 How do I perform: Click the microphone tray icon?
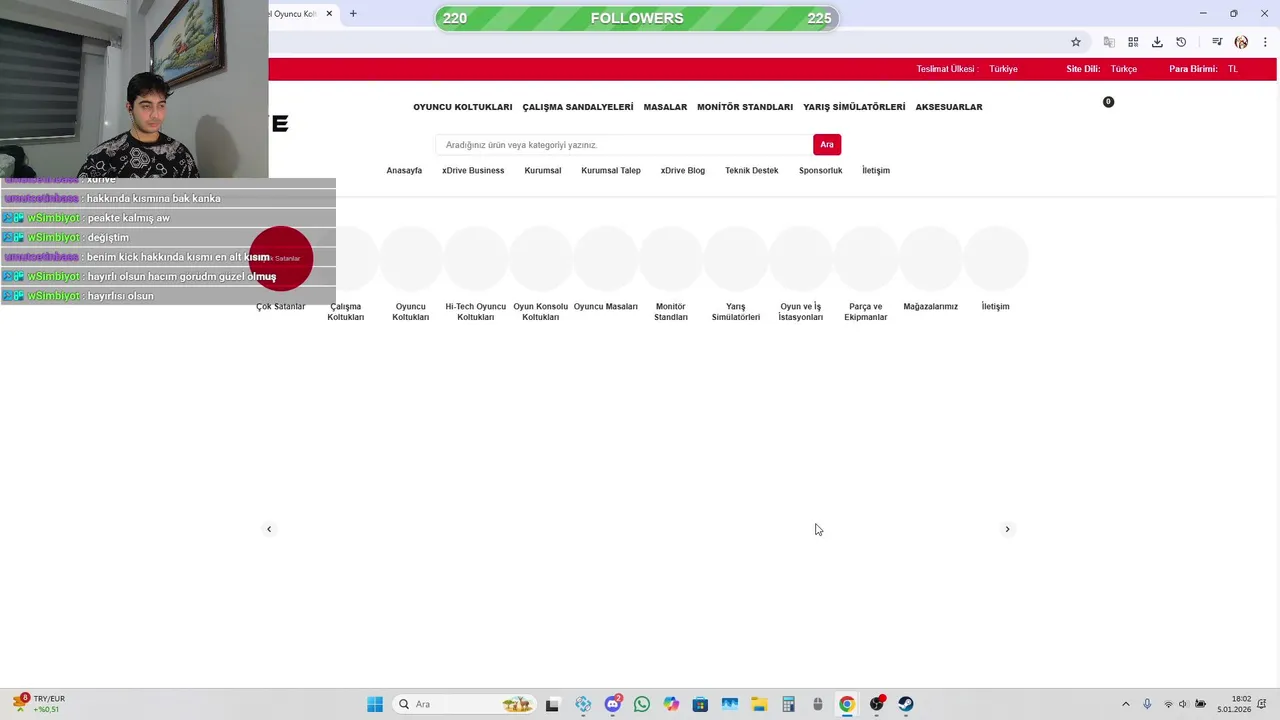pos(1147,704)
